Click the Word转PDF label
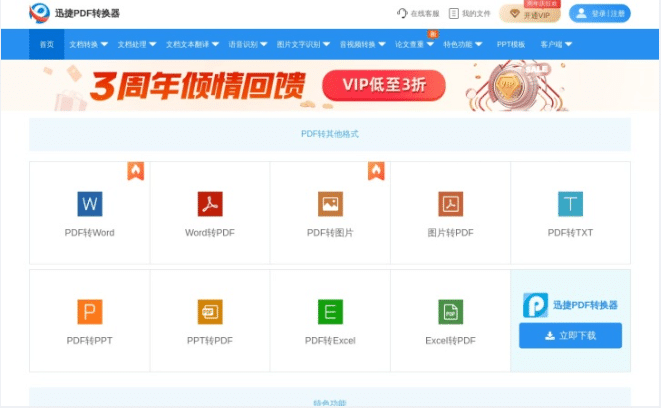 coord(210,233)
